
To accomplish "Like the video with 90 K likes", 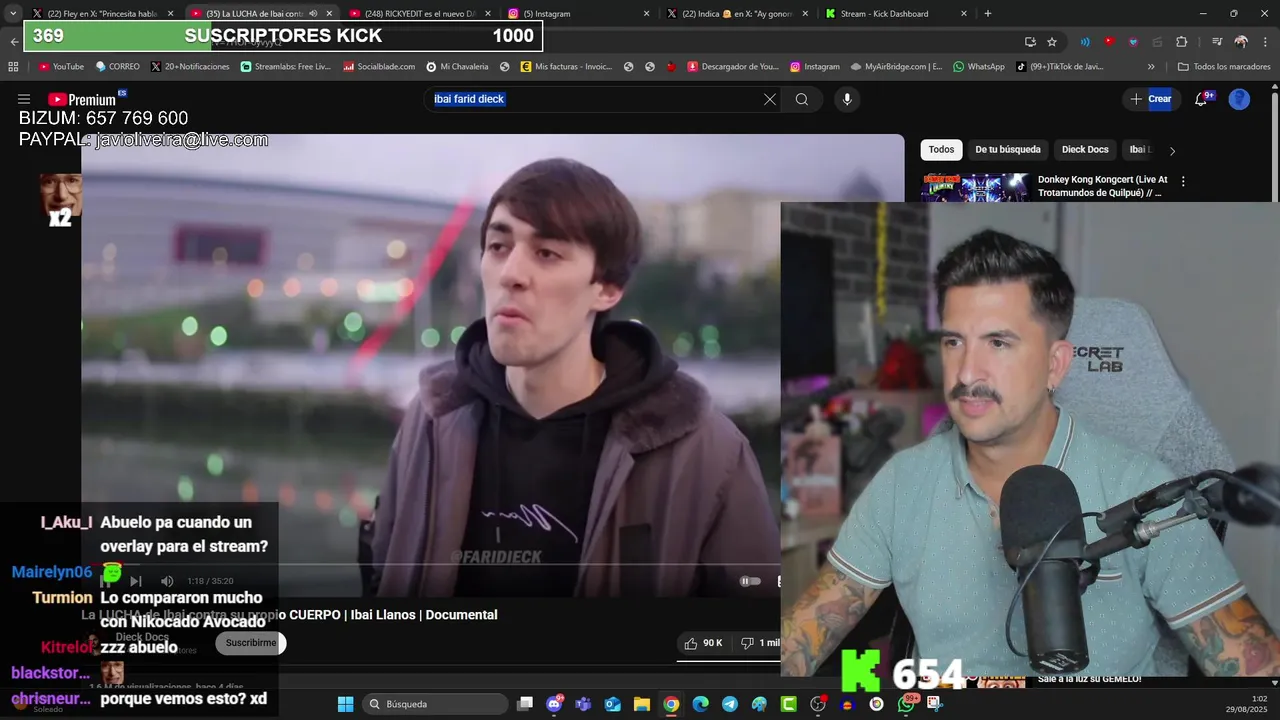I will (x=705, y=643).
